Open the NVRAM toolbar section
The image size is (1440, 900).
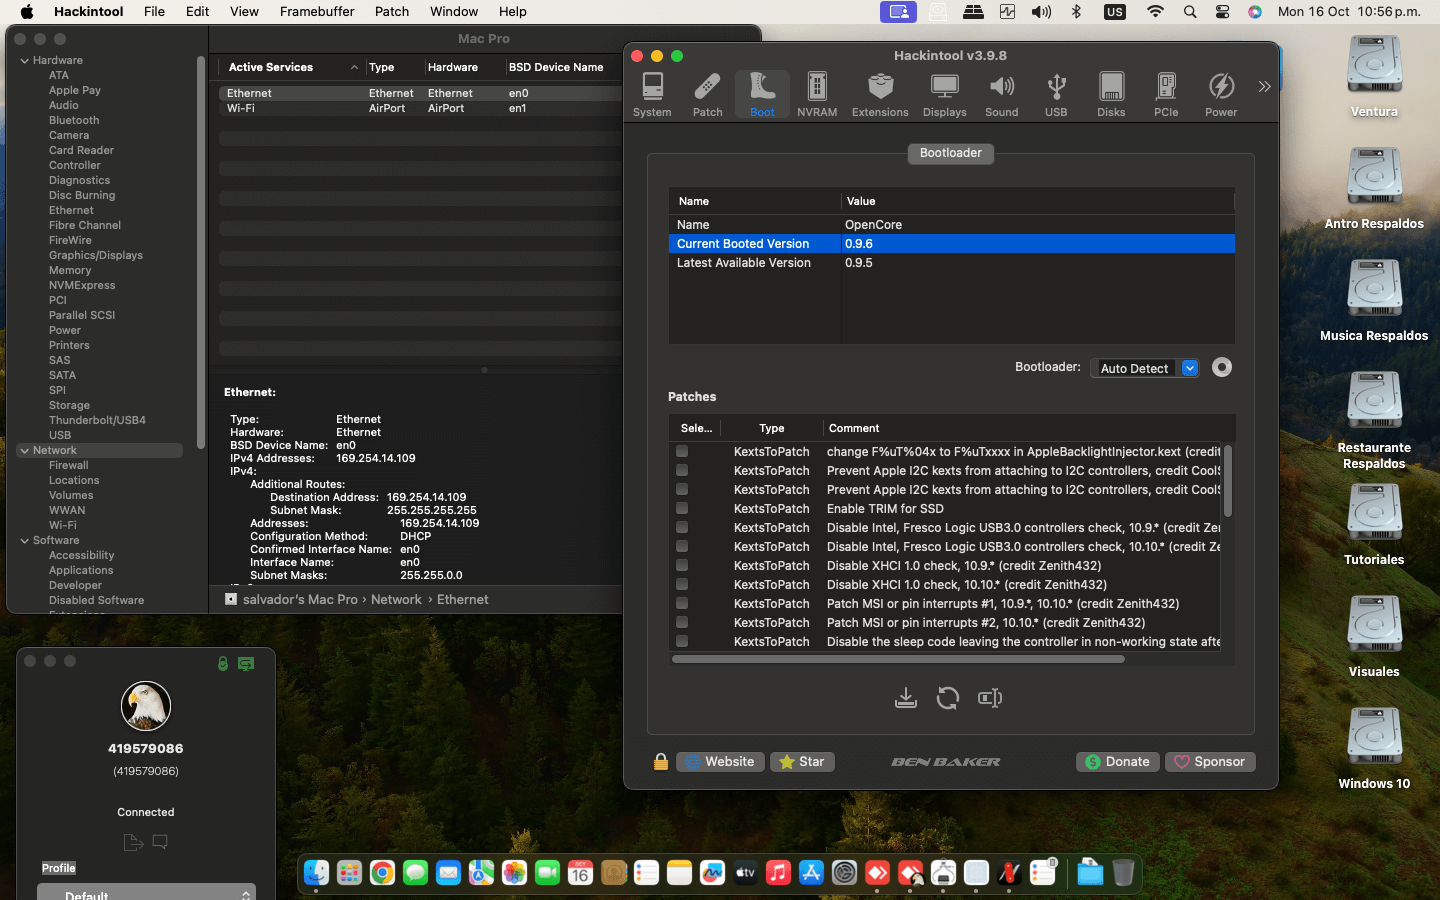(x=816, y=95)
